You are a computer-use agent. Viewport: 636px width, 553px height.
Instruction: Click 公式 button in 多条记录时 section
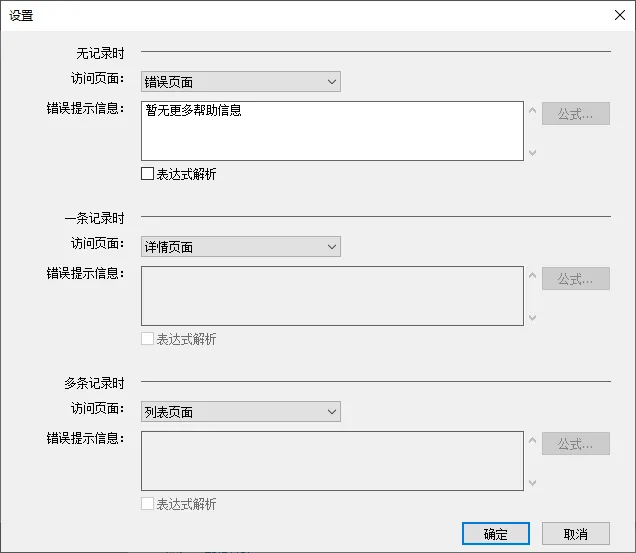[x=575, y=444]
